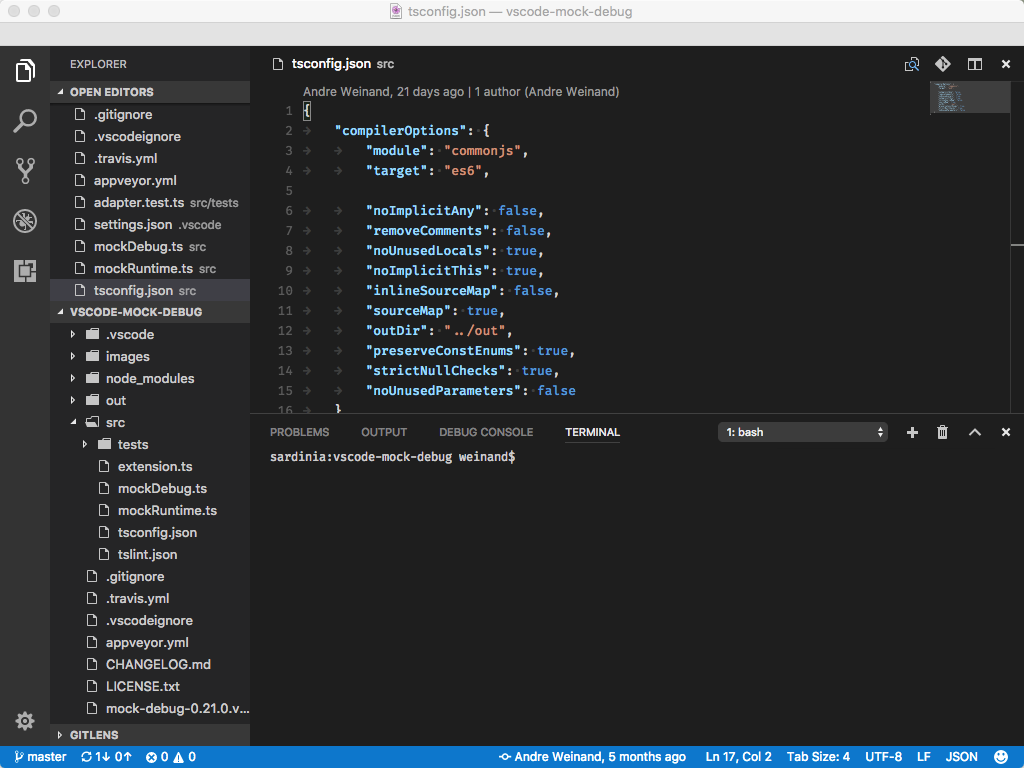Select the Terminal tab
Viewport: 1024px width, 768px height.
click(592, 432)
